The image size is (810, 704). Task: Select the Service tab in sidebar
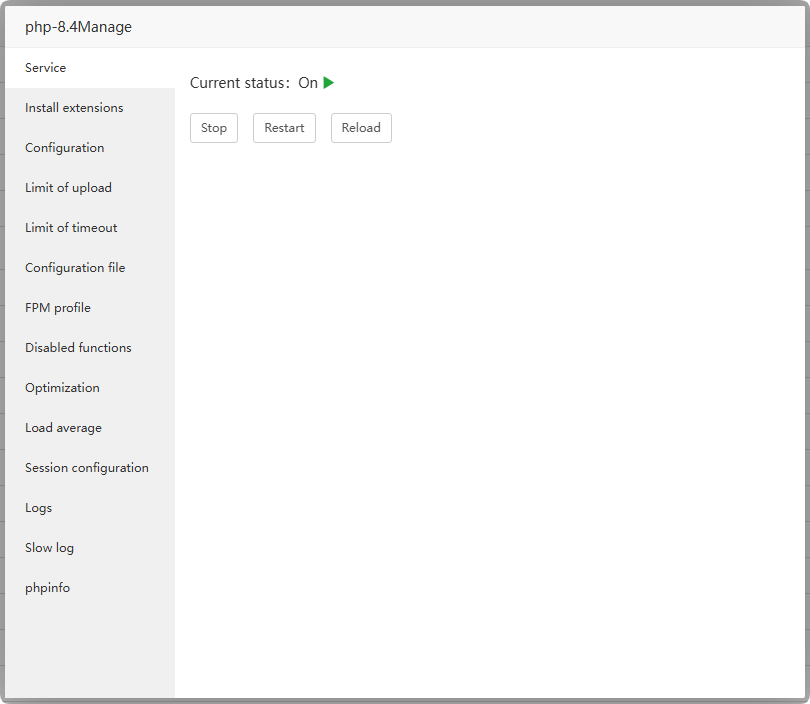(x=46, y=68)
